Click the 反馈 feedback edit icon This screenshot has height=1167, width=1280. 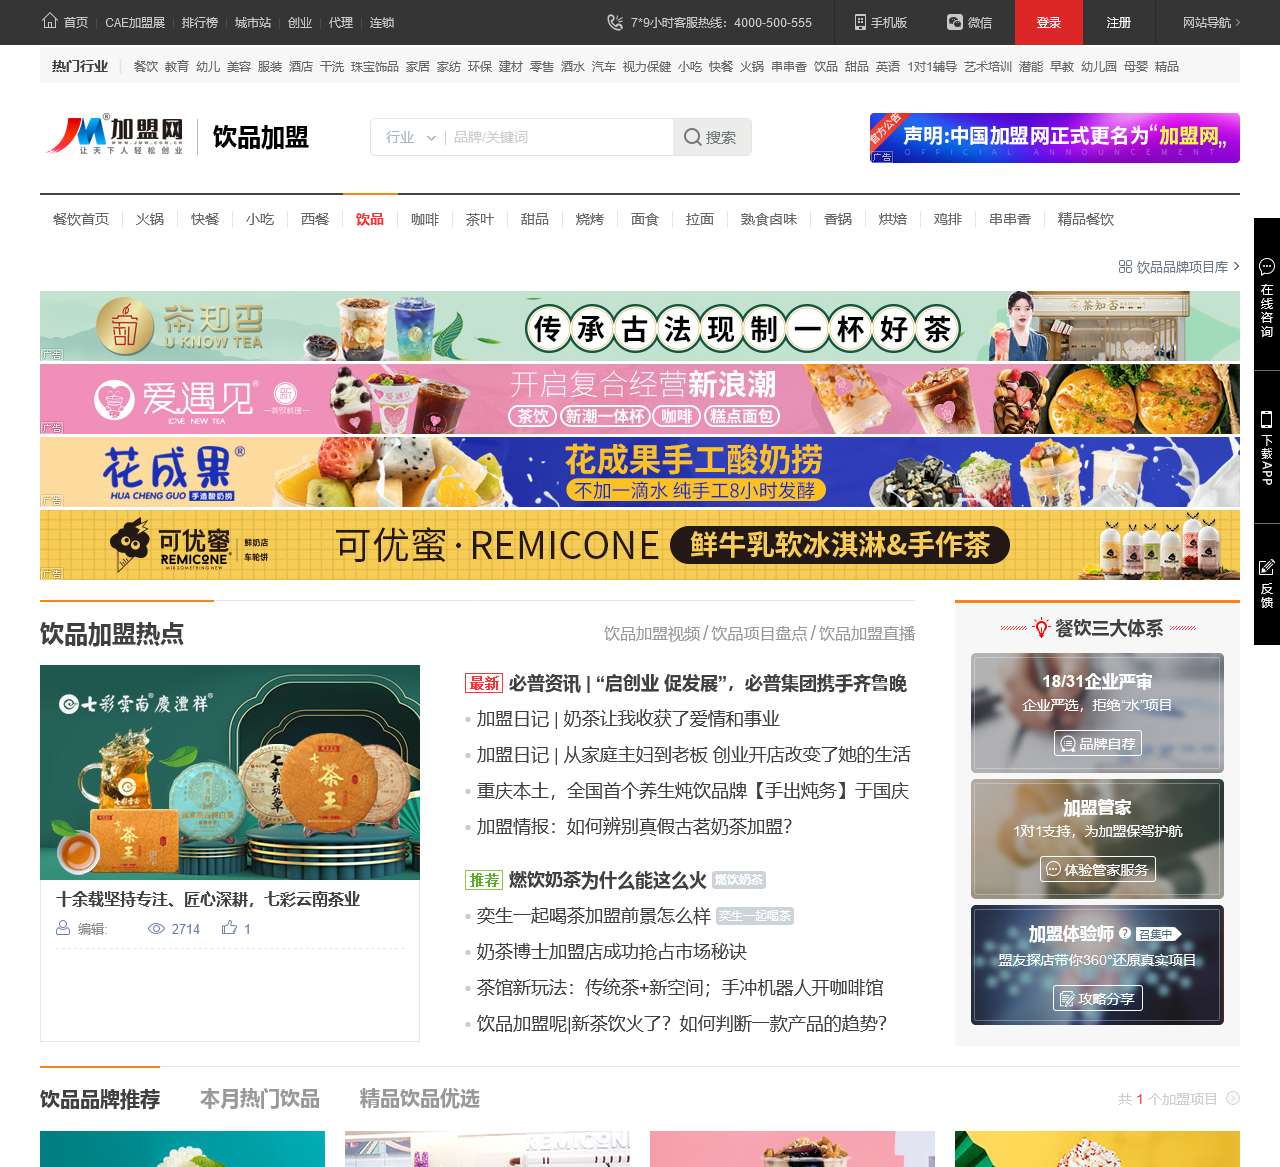[x=1267, y=567]
